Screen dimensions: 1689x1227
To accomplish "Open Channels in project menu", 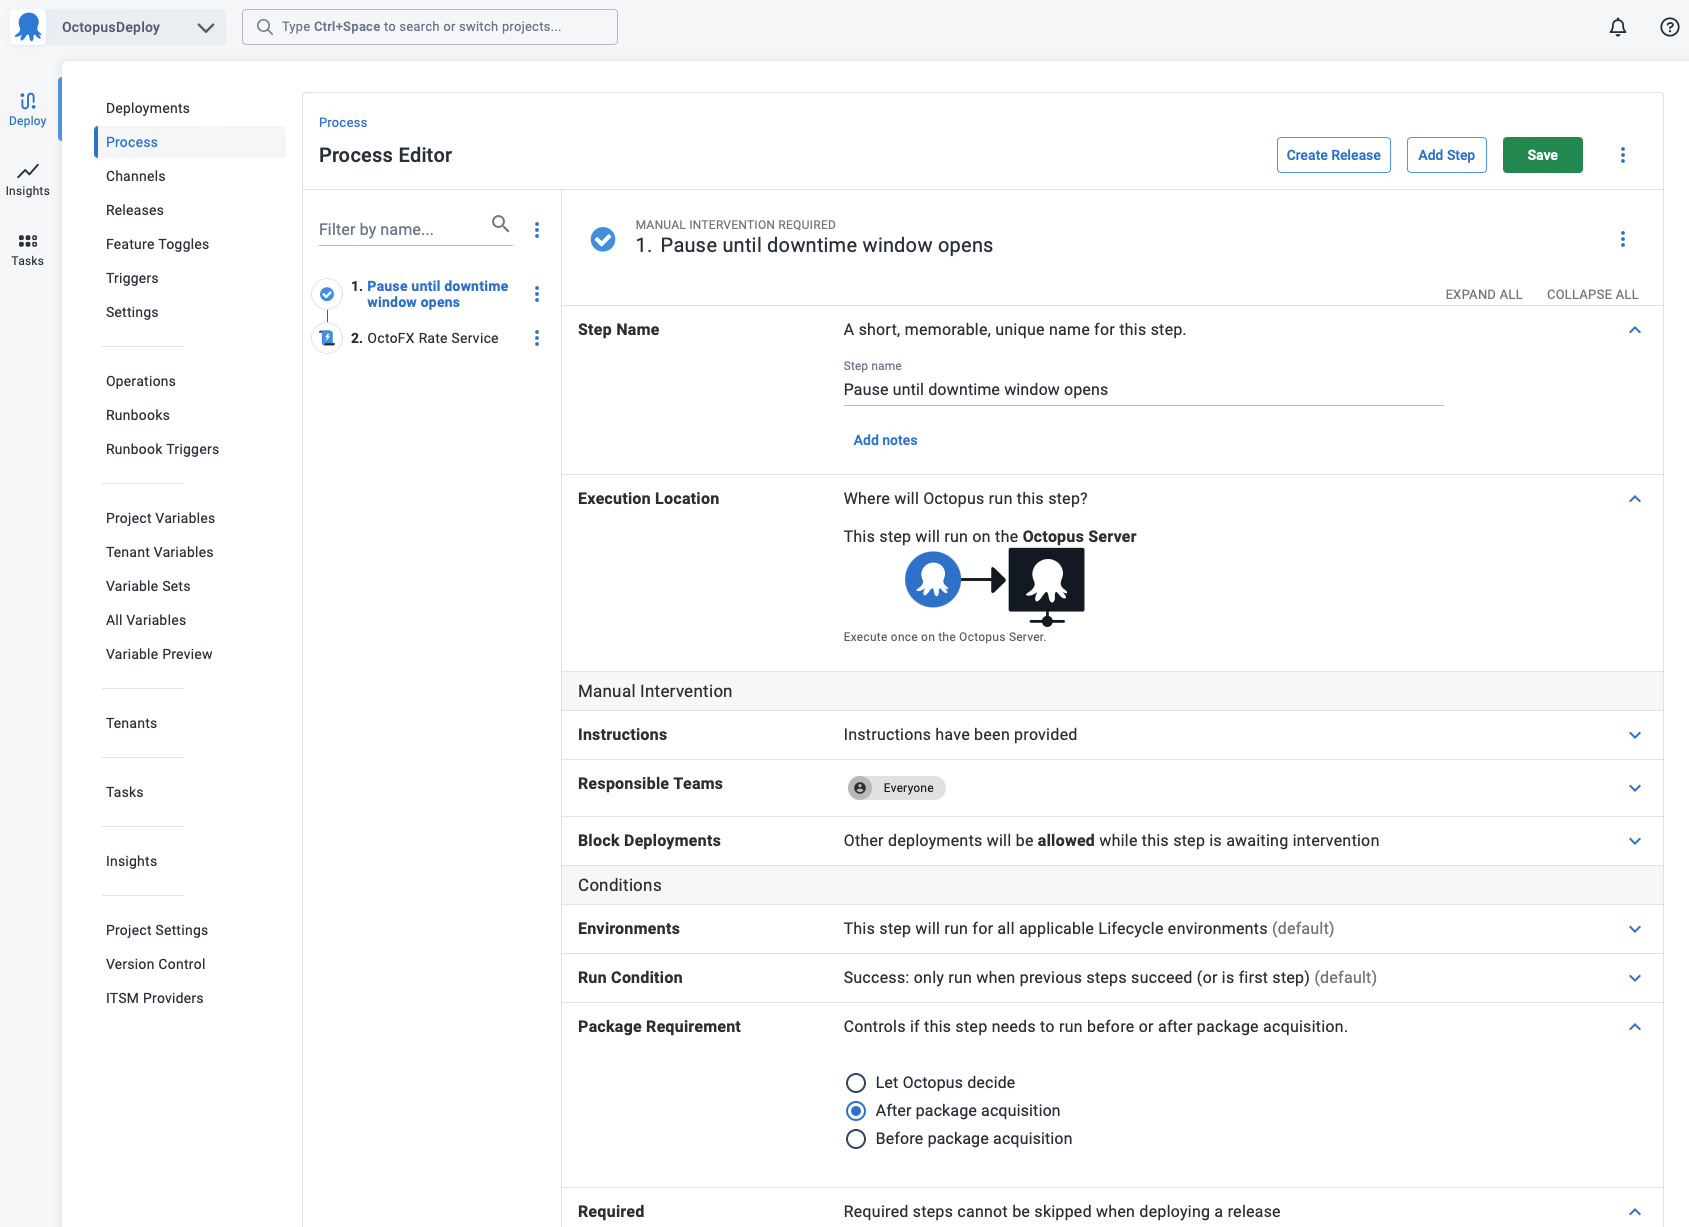I will pos(136,176).
